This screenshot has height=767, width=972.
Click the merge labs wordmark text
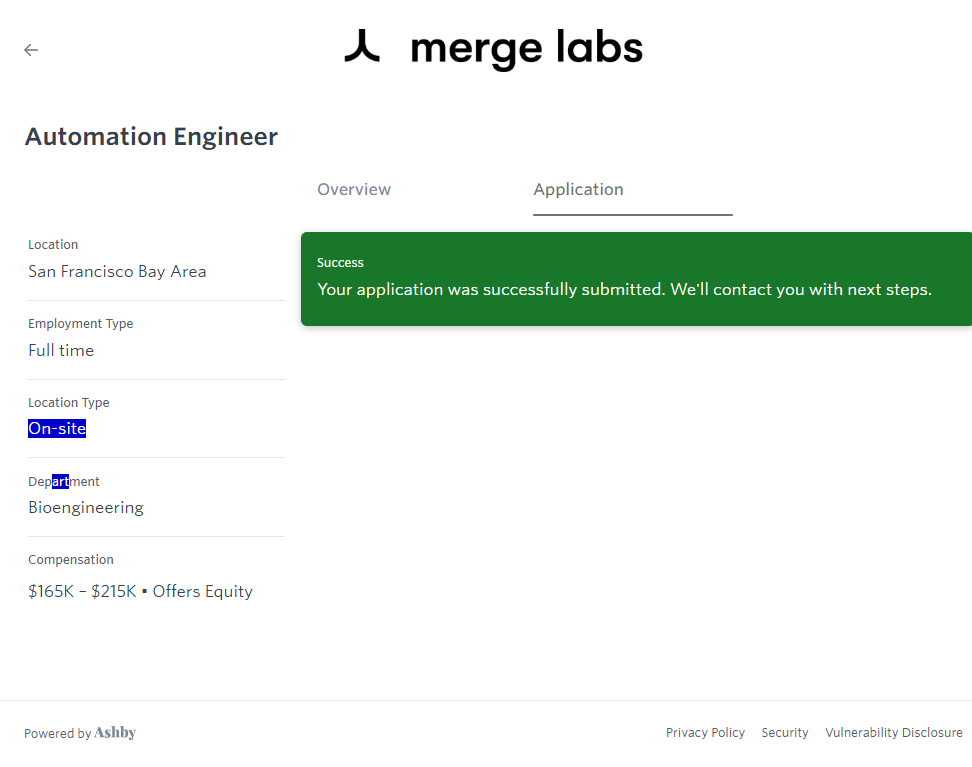pyautogui.click(x=526, y=48)
